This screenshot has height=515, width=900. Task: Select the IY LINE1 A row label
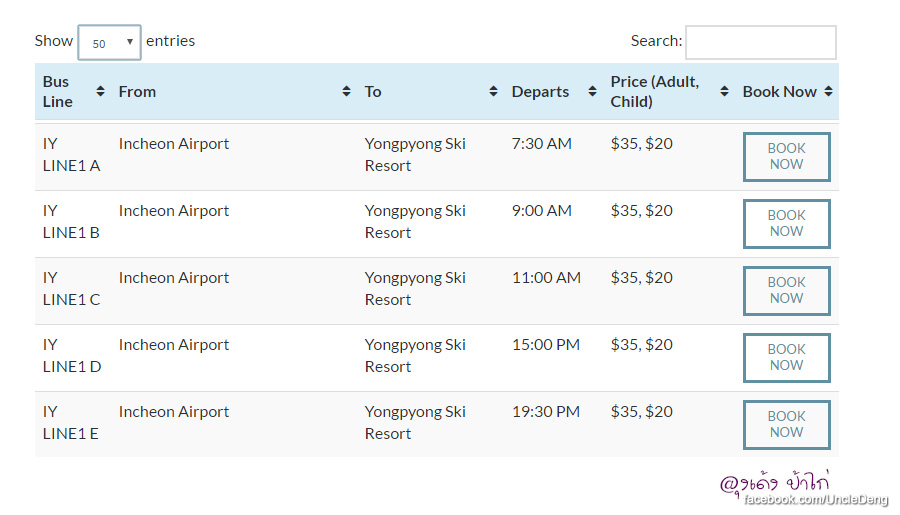(x=71, y=155)
